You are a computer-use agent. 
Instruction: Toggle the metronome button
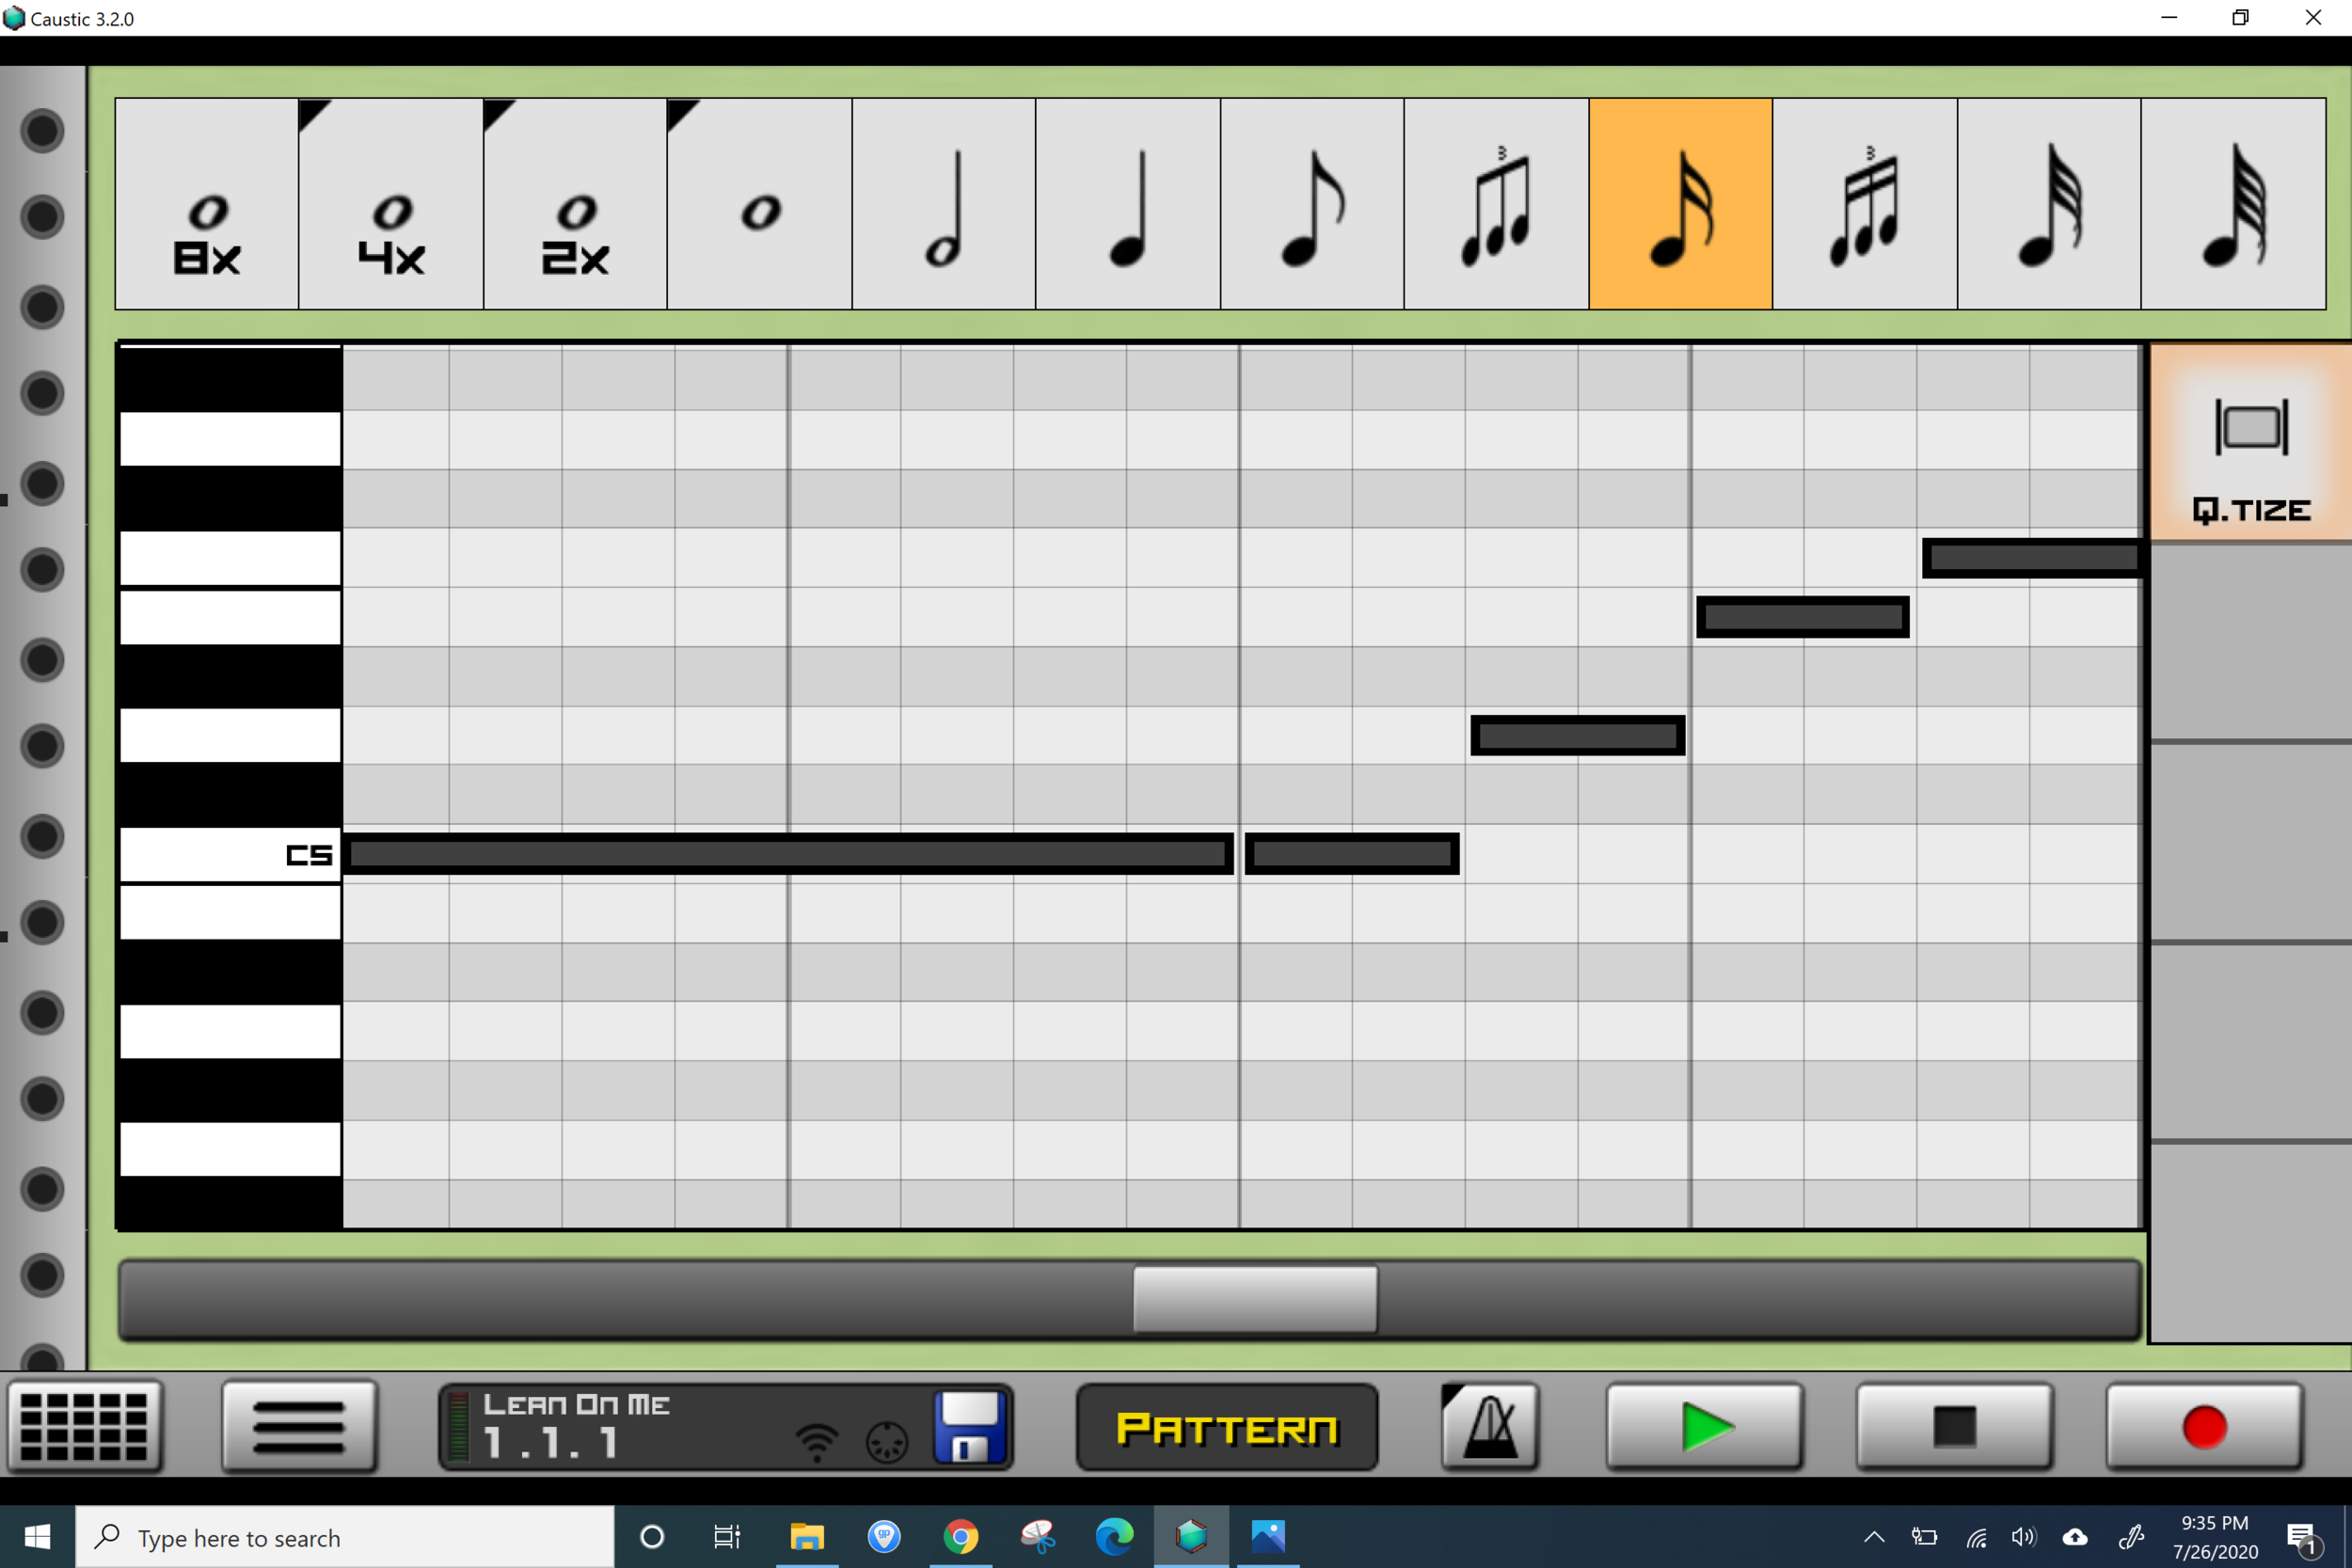click(1489, 1427)
